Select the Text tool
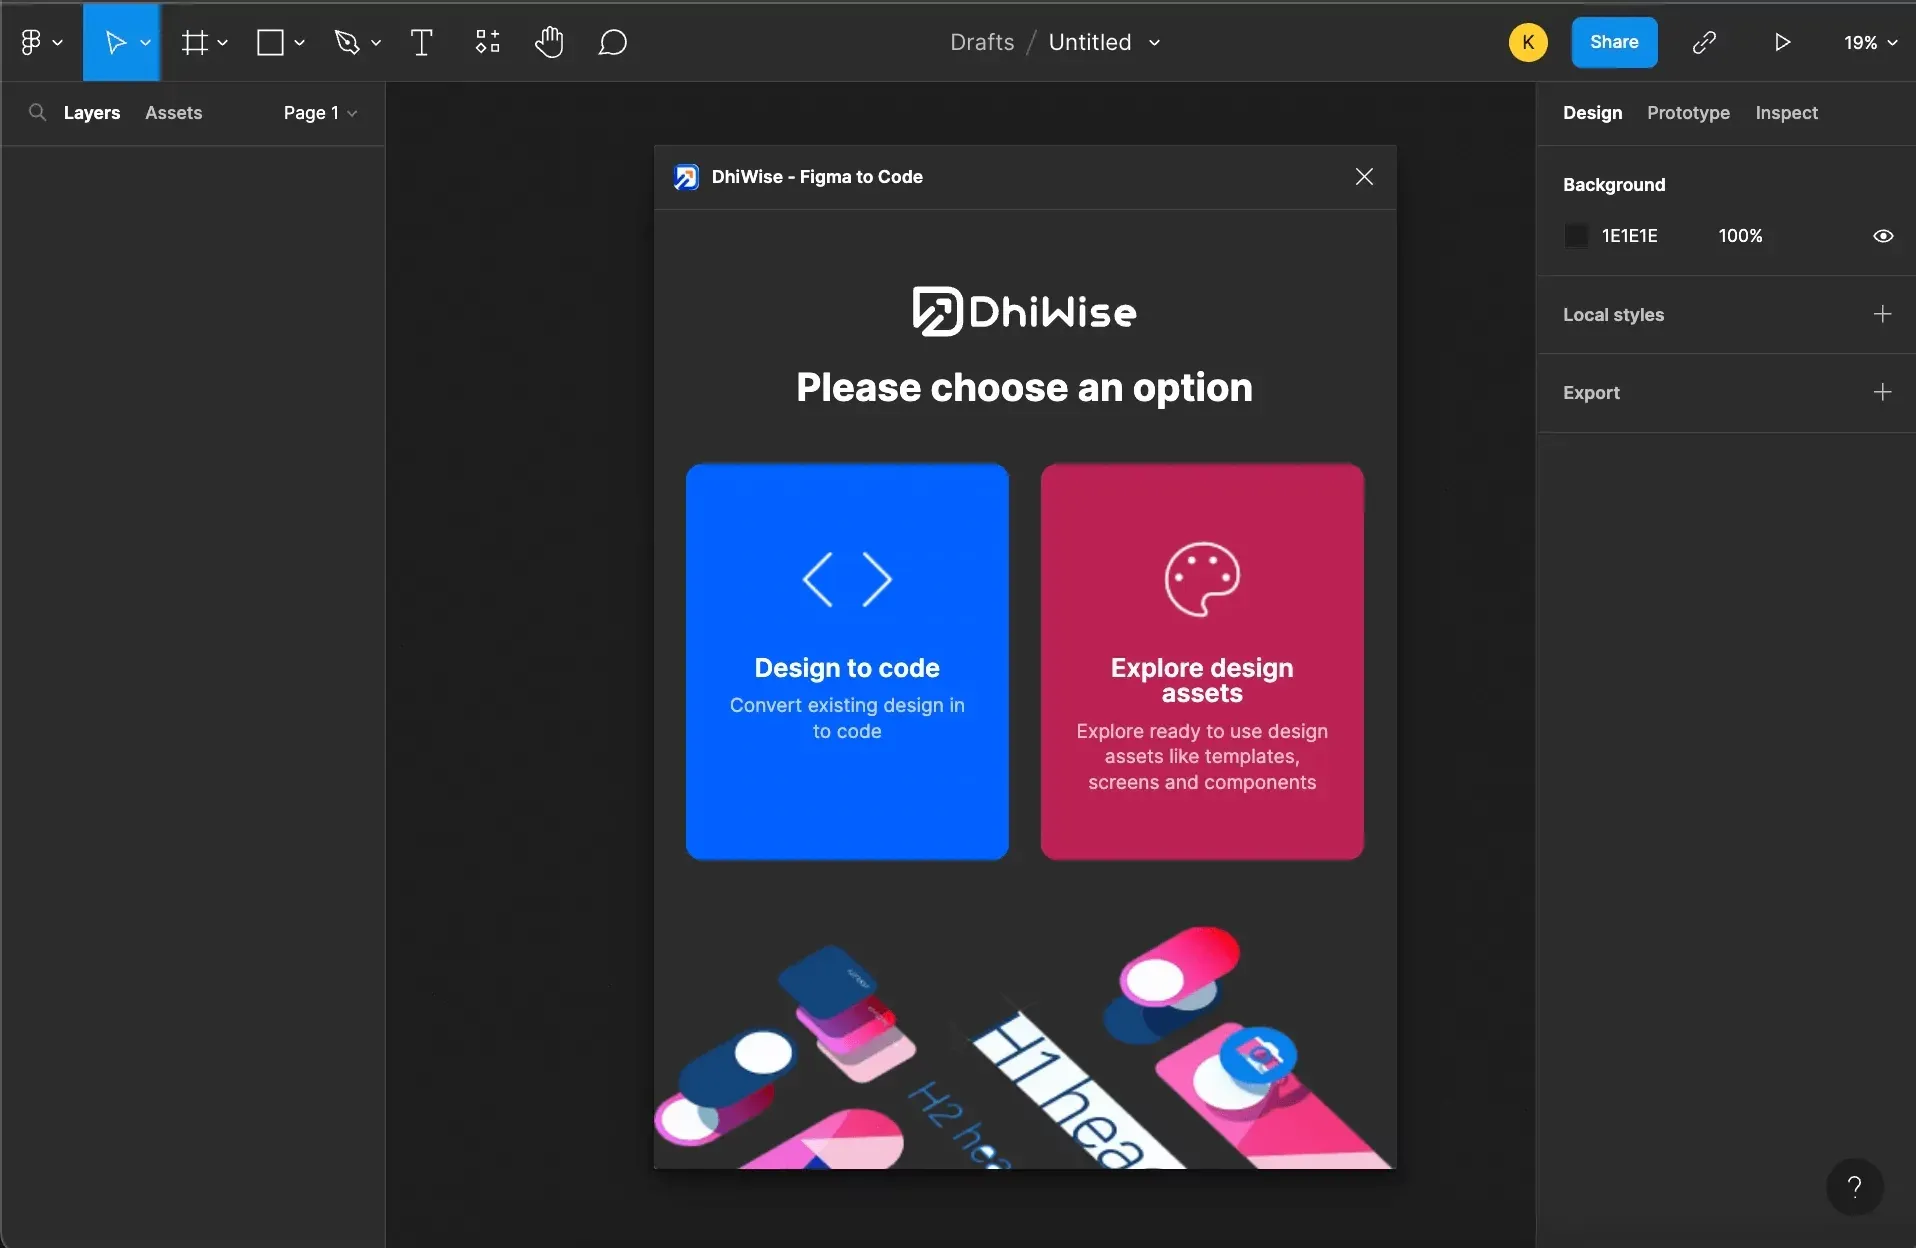Screen dimensions: 1916x1248 point(421,42)
